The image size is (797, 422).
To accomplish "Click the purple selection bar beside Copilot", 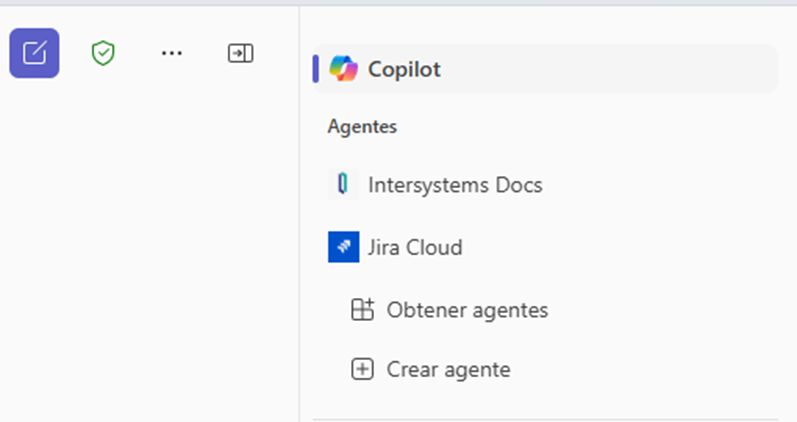I will click(x=316, y=69).
